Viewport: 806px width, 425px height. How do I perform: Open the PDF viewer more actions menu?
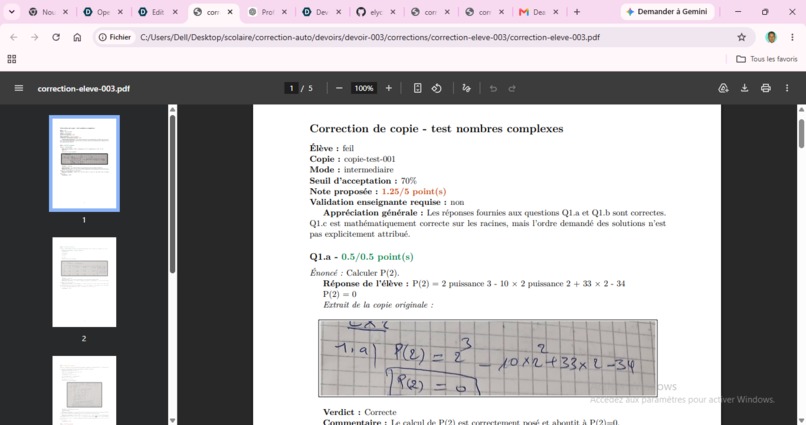tap(787, 88)
